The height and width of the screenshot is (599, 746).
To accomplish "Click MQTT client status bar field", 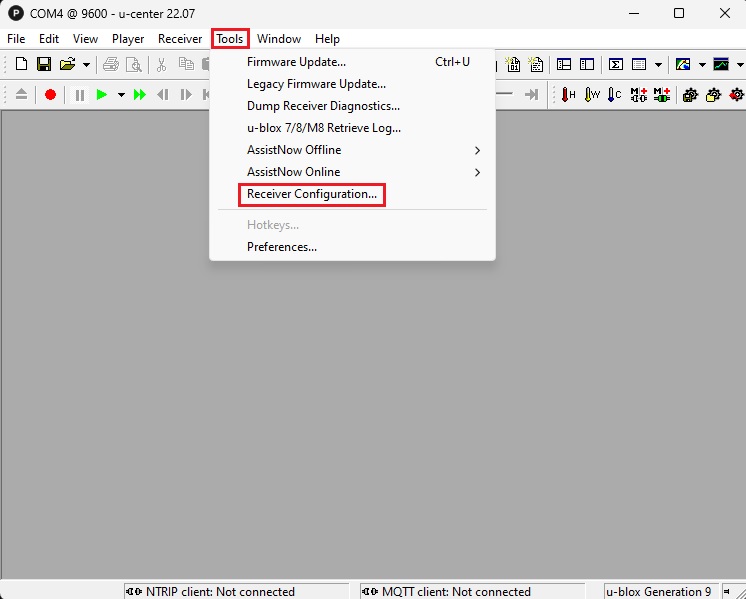I will coord(472,591).
